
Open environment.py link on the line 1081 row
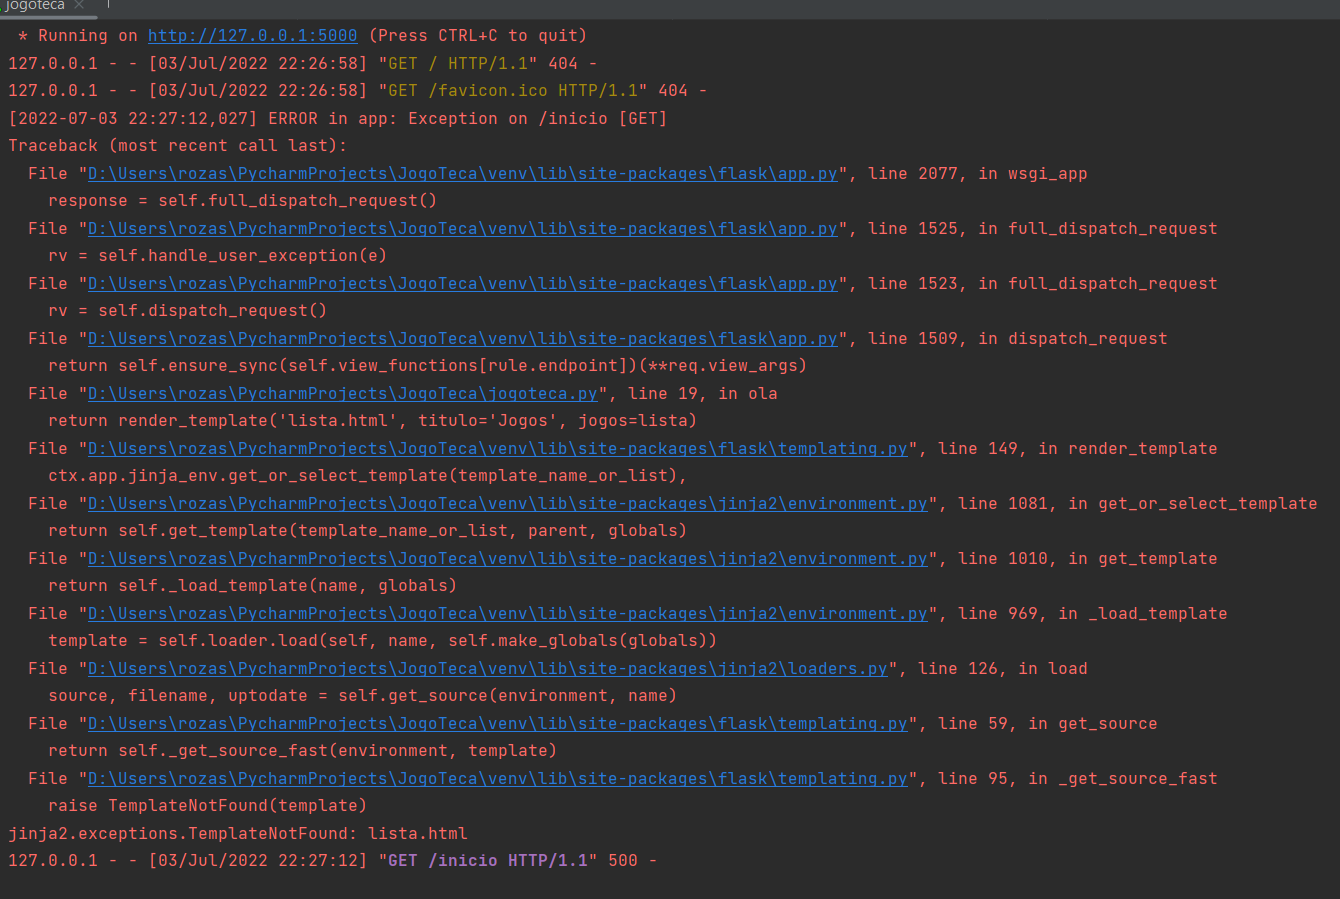[x=508, y=504]
